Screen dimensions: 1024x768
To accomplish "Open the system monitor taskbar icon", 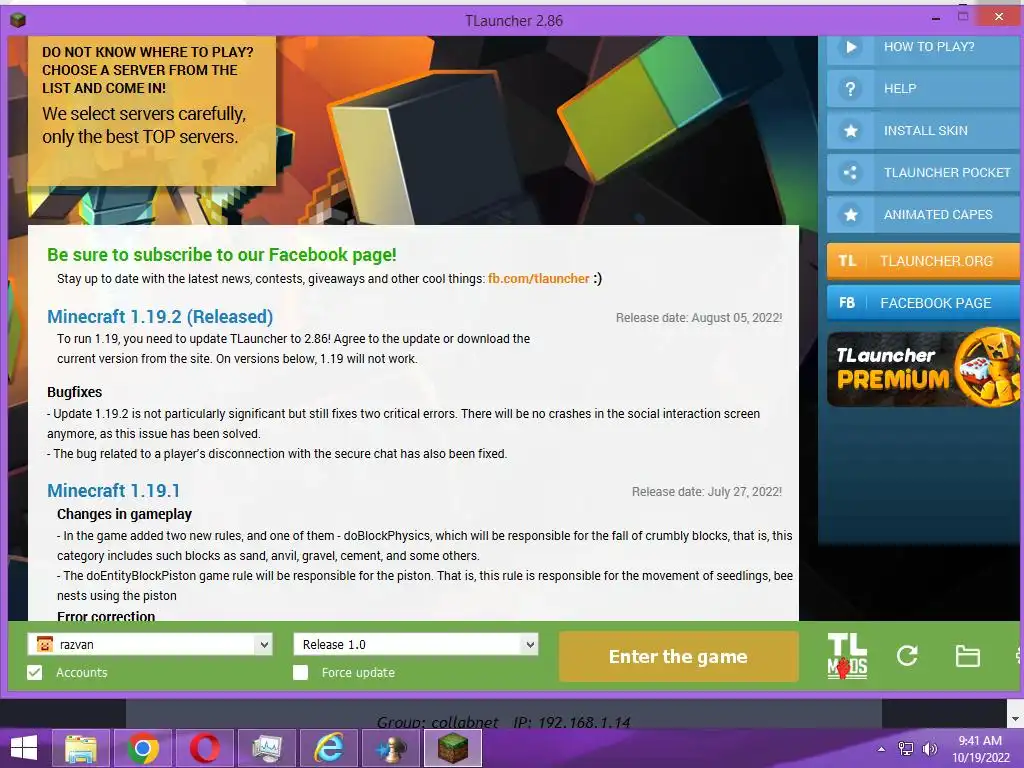I will pyautogui.click(x=266, y=748).
